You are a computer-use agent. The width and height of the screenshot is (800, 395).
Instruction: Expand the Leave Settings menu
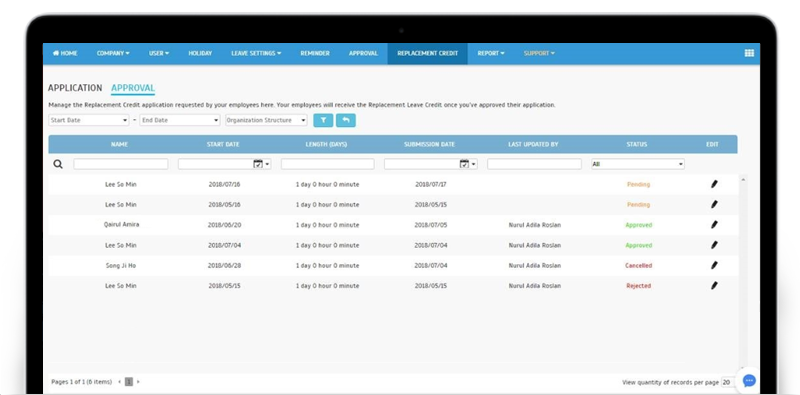pyautogui.click(x=256, y=53)
